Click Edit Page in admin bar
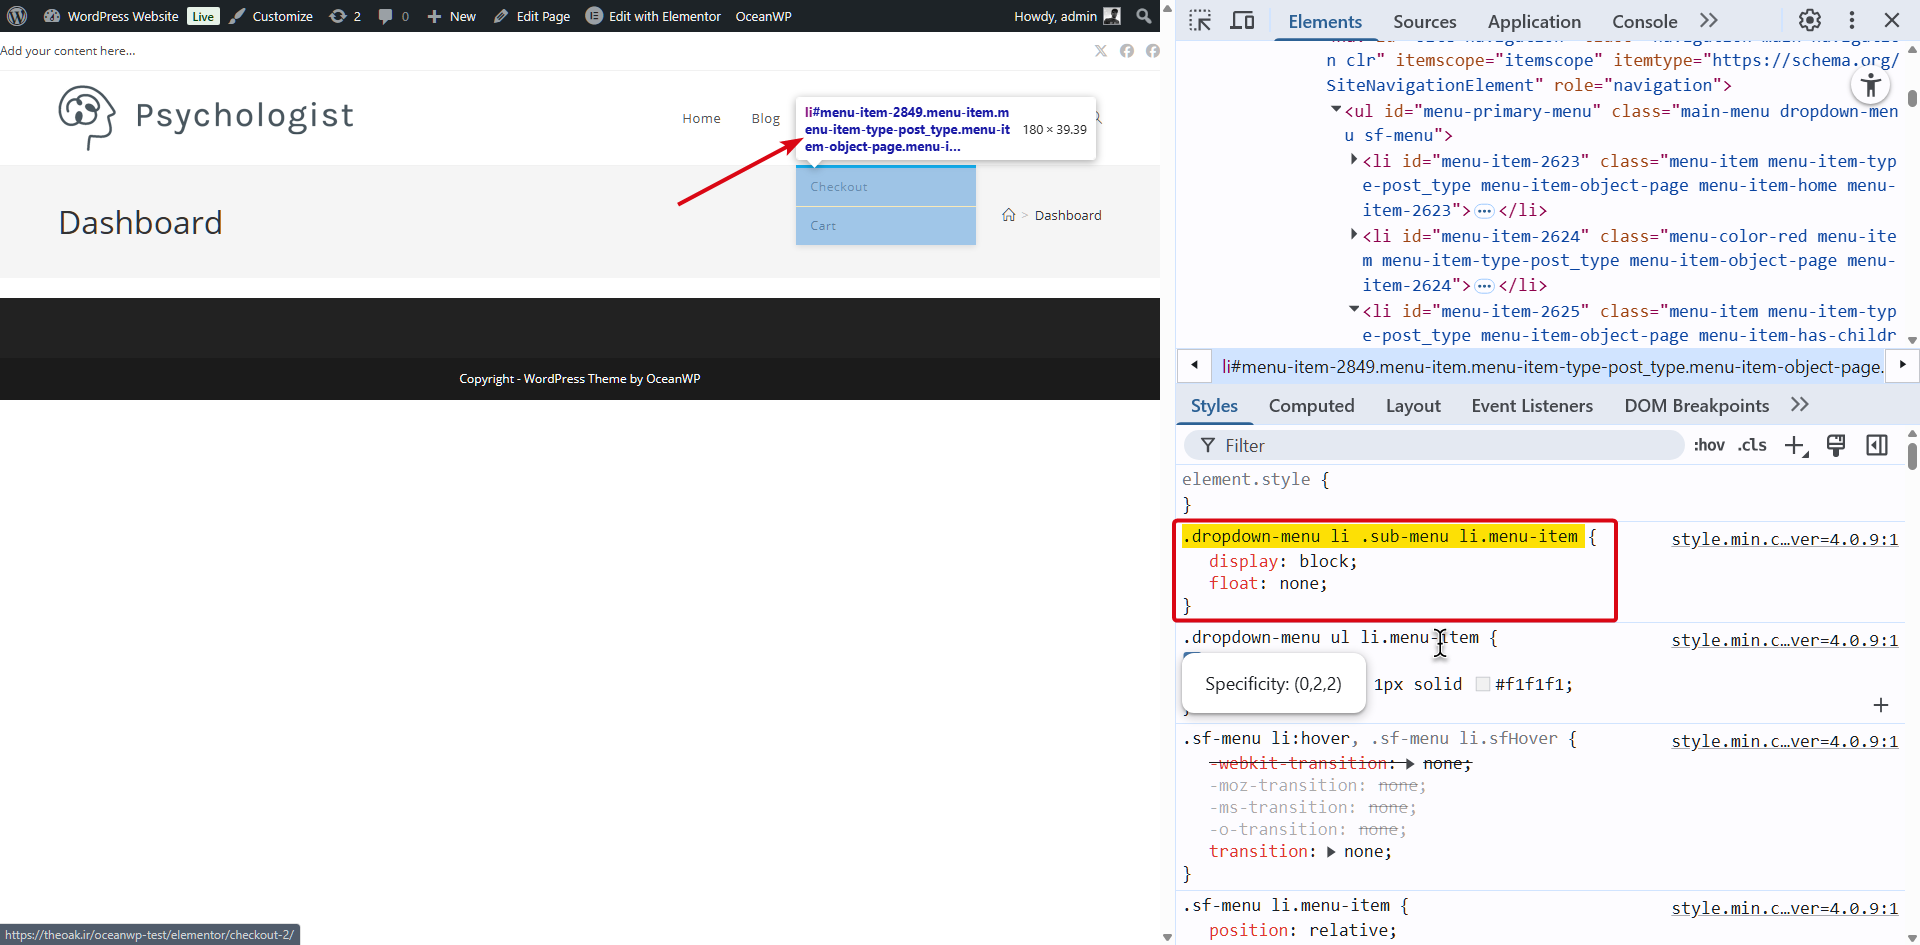1920x945 pixels. (531, 16)
